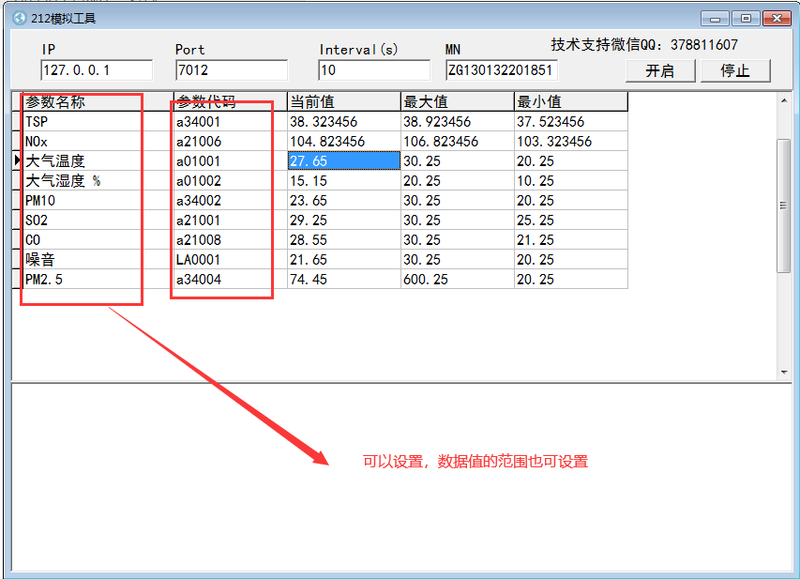This screenshot has width=800, height=579.
Task: Select code cell a34004
Action: (230, 279)
